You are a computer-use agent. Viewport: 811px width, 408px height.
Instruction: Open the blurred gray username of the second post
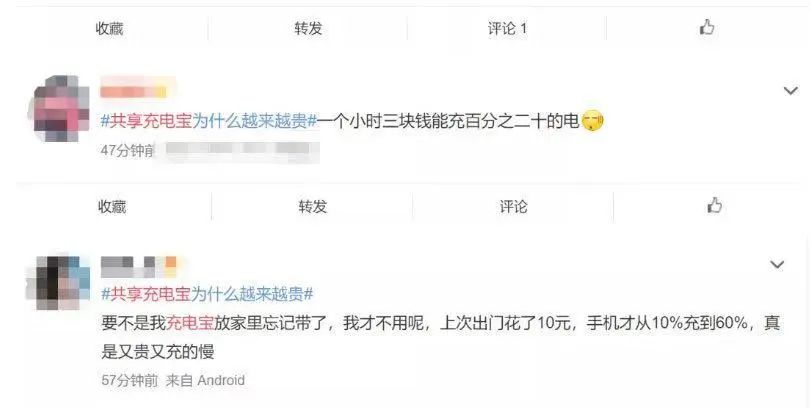pos(139,265)
